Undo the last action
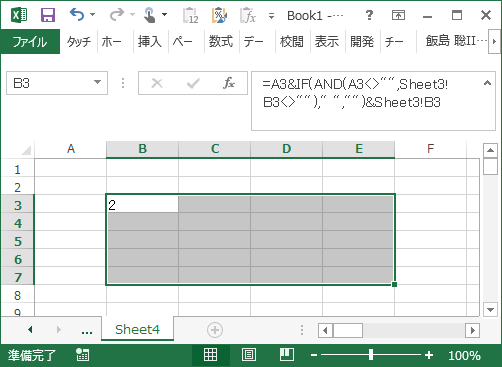 [77, 15]
